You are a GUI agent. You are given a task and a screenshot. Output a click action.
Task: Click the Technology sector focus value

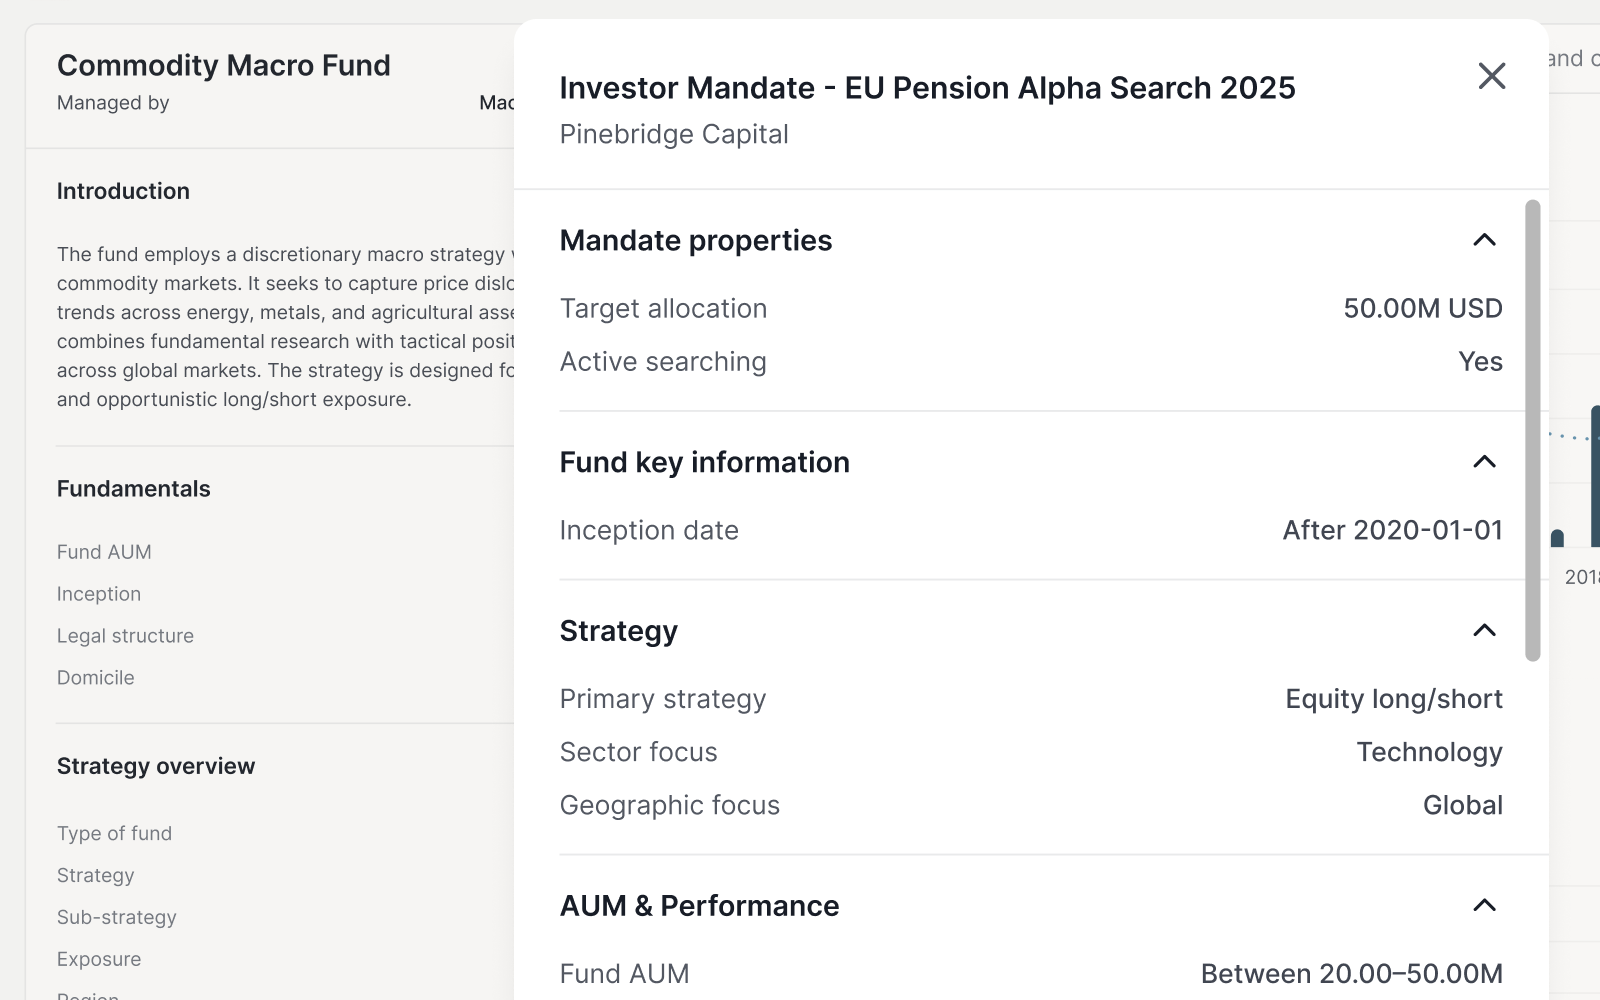[1429, 752]
